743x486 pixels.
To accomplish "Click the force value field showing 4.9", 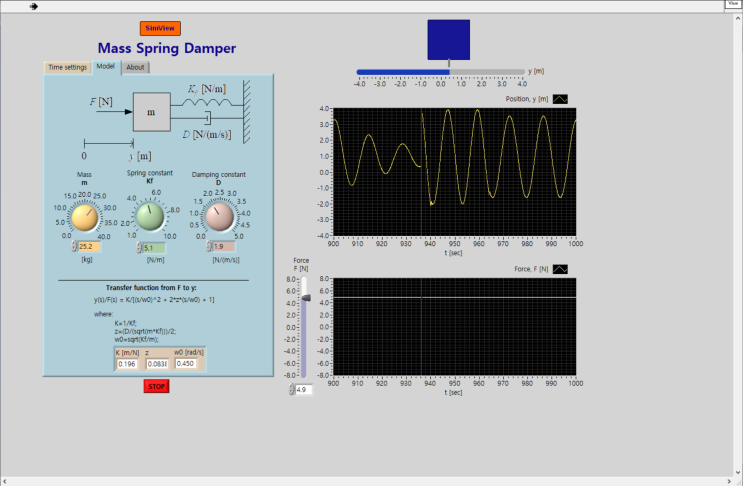I will (x=304, y=389).
